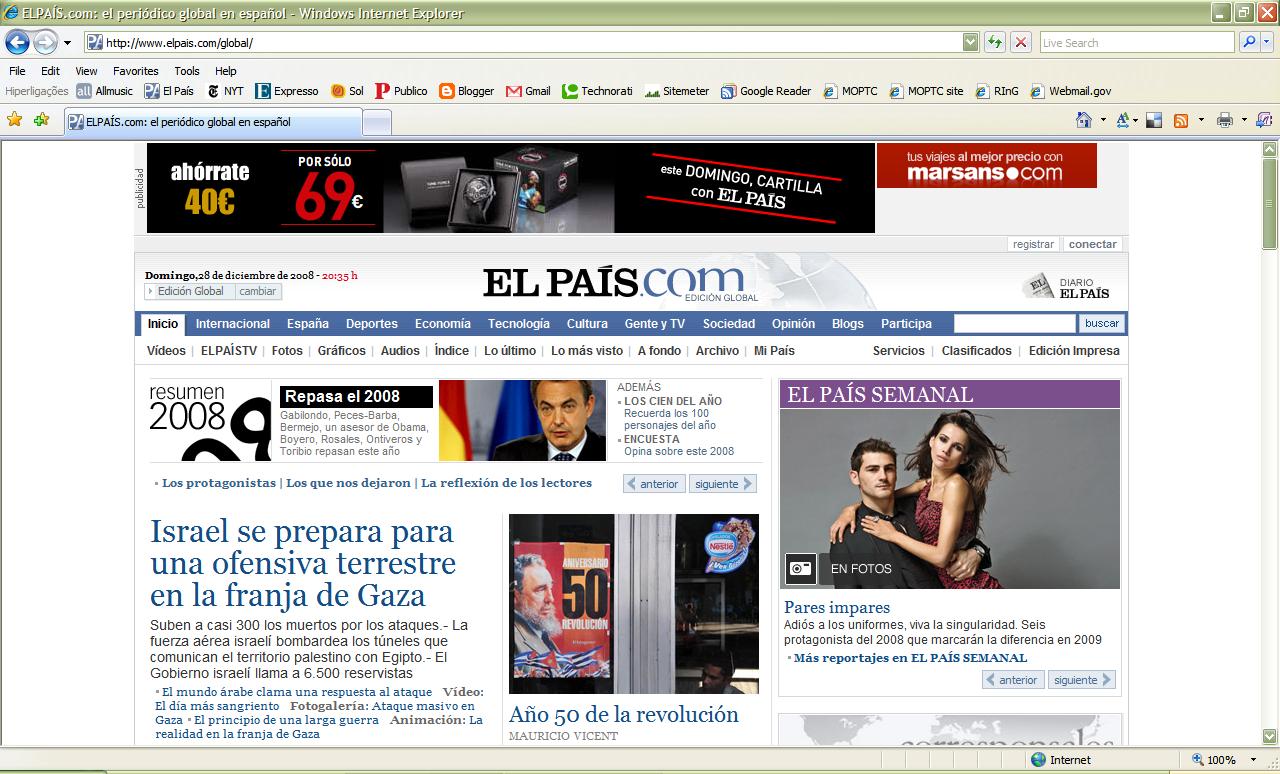Click the EN FOTOS camera icon
Viewport: 1280px width, 774px height.
801,569
